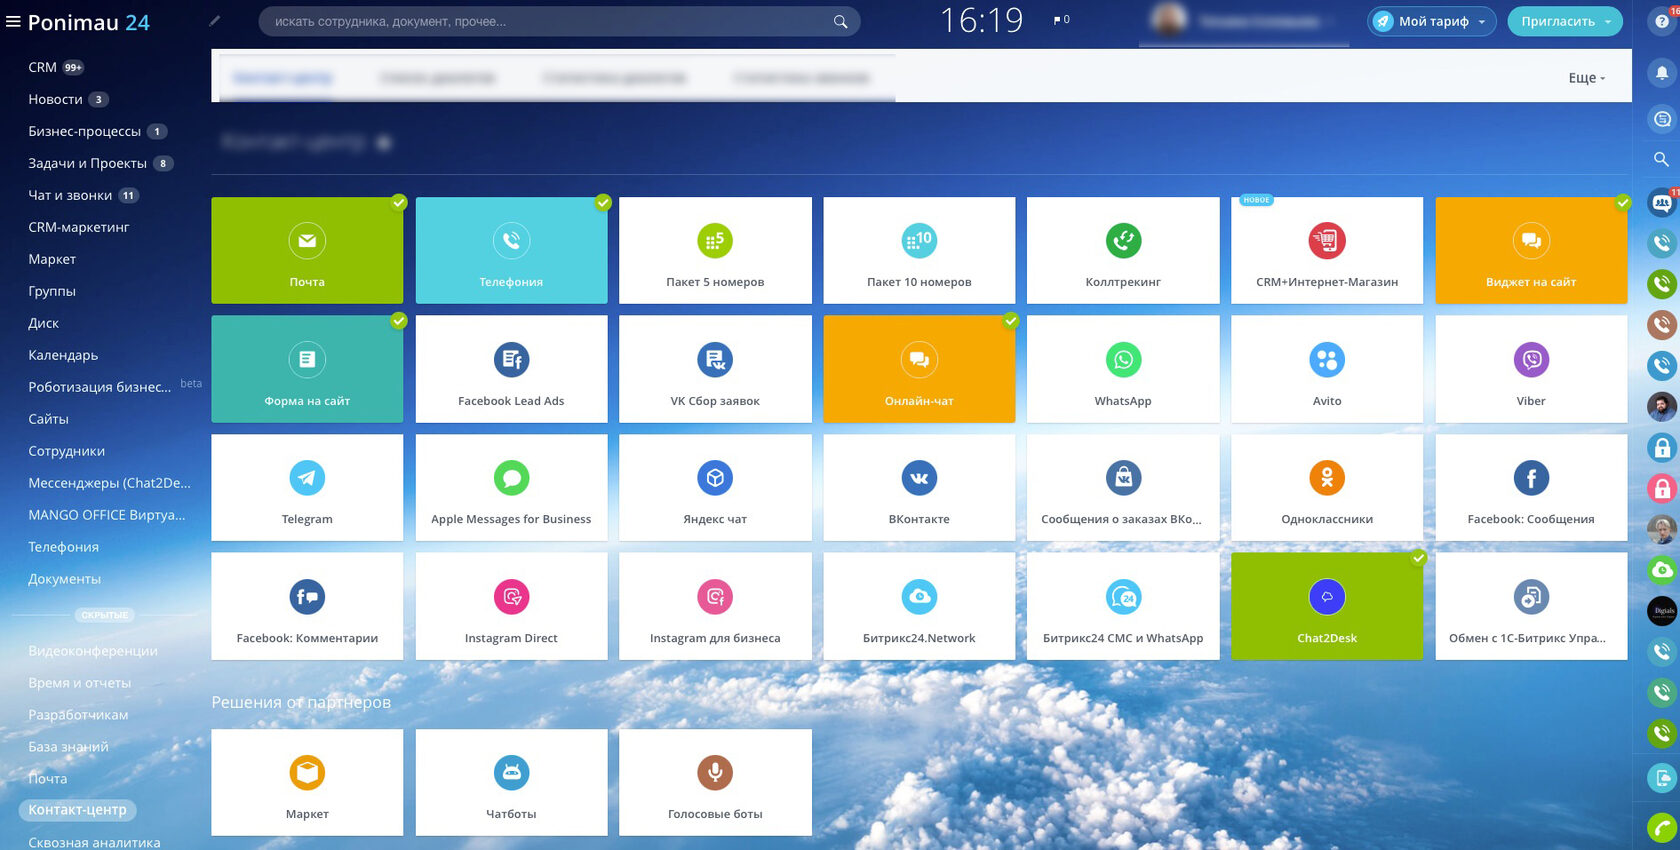This screenshot has width=1680, height=850.
Task: Open Бизнес-процессы menu item
Action: point(85,131)
